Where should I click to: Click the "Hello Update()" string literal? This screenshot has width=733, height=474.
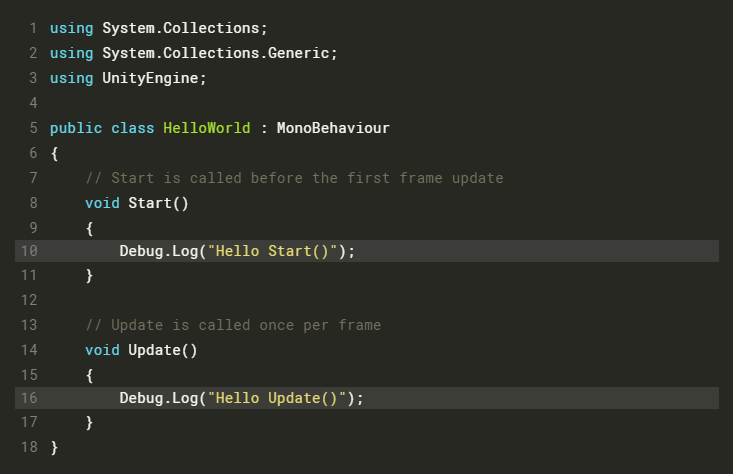pos(276,398)
